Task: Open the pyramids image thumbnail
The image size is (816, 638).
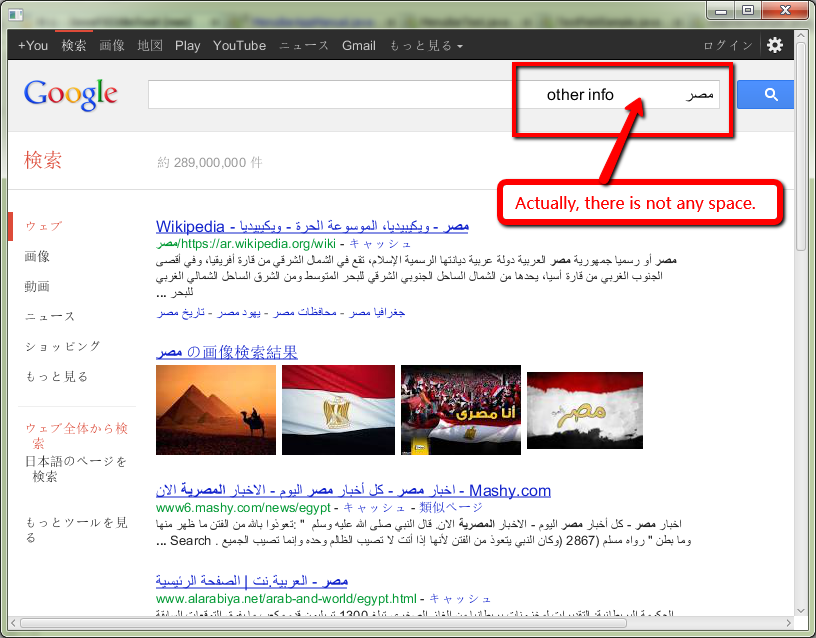Action: click(216, 410)
